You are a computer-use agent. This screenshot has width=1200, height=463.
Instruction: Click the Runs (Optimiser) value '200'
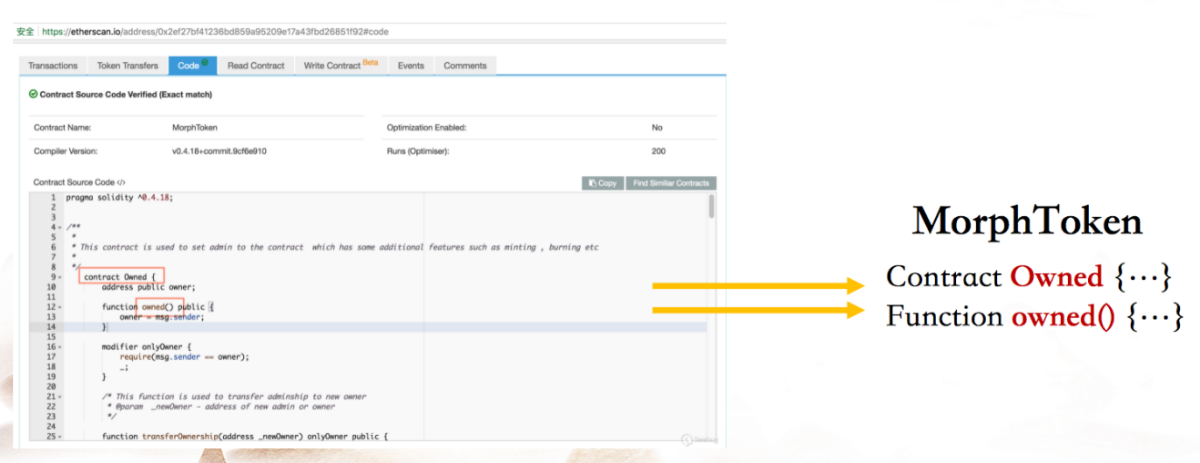(659, 152)
